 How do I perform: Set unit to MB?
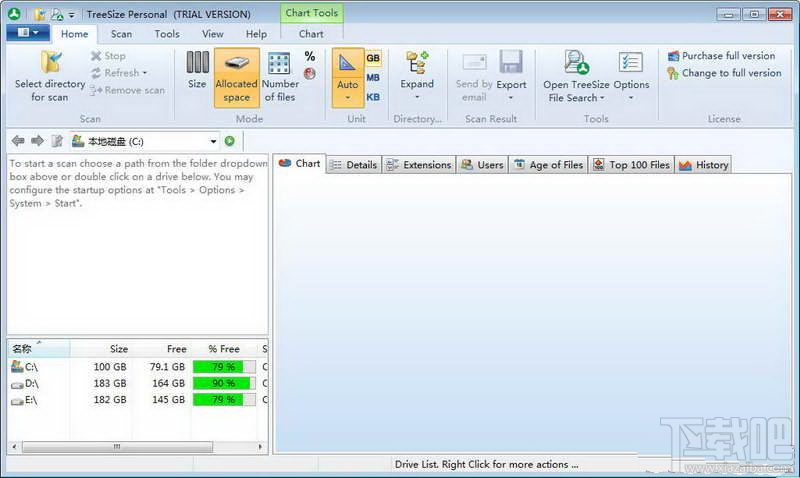pos(373,78)
